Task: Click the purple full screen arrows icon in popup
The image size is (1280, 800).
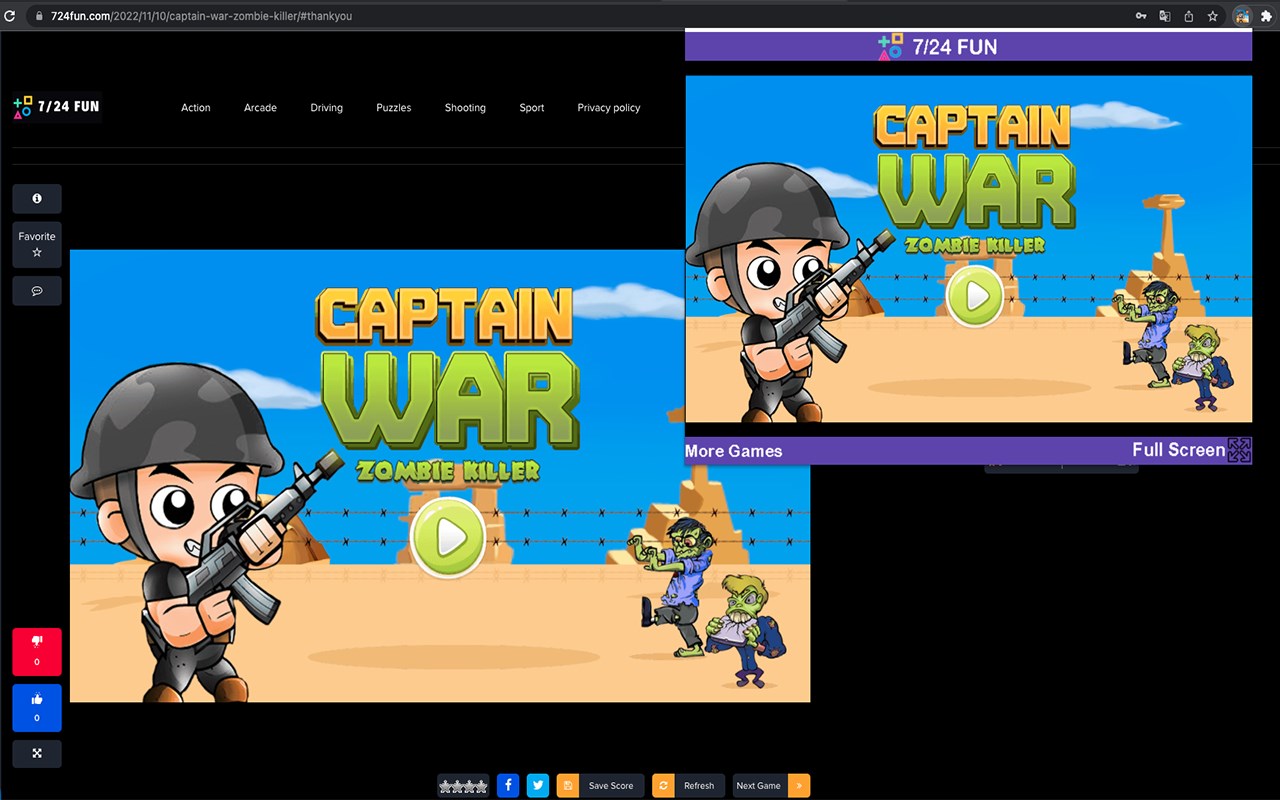Action: point(1240,450)
